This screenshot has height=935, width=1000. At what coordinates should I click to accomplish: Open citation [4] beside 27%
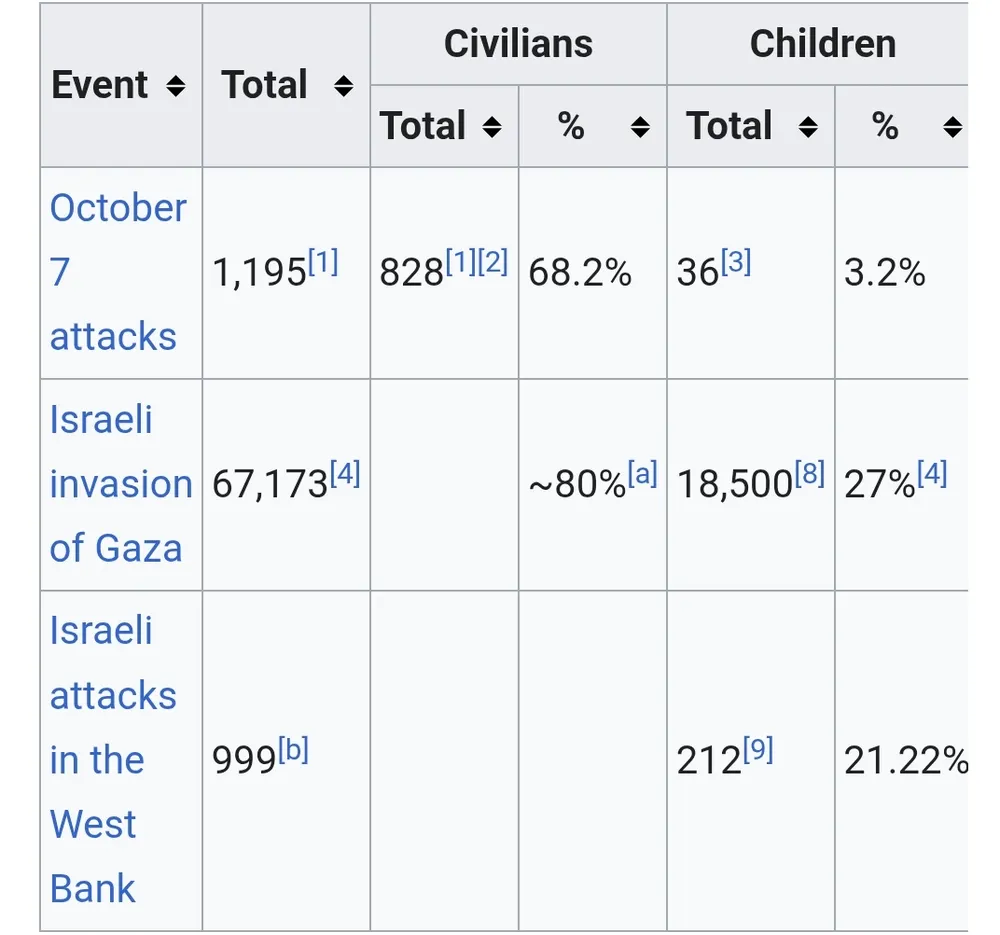[x=931, y=474]
